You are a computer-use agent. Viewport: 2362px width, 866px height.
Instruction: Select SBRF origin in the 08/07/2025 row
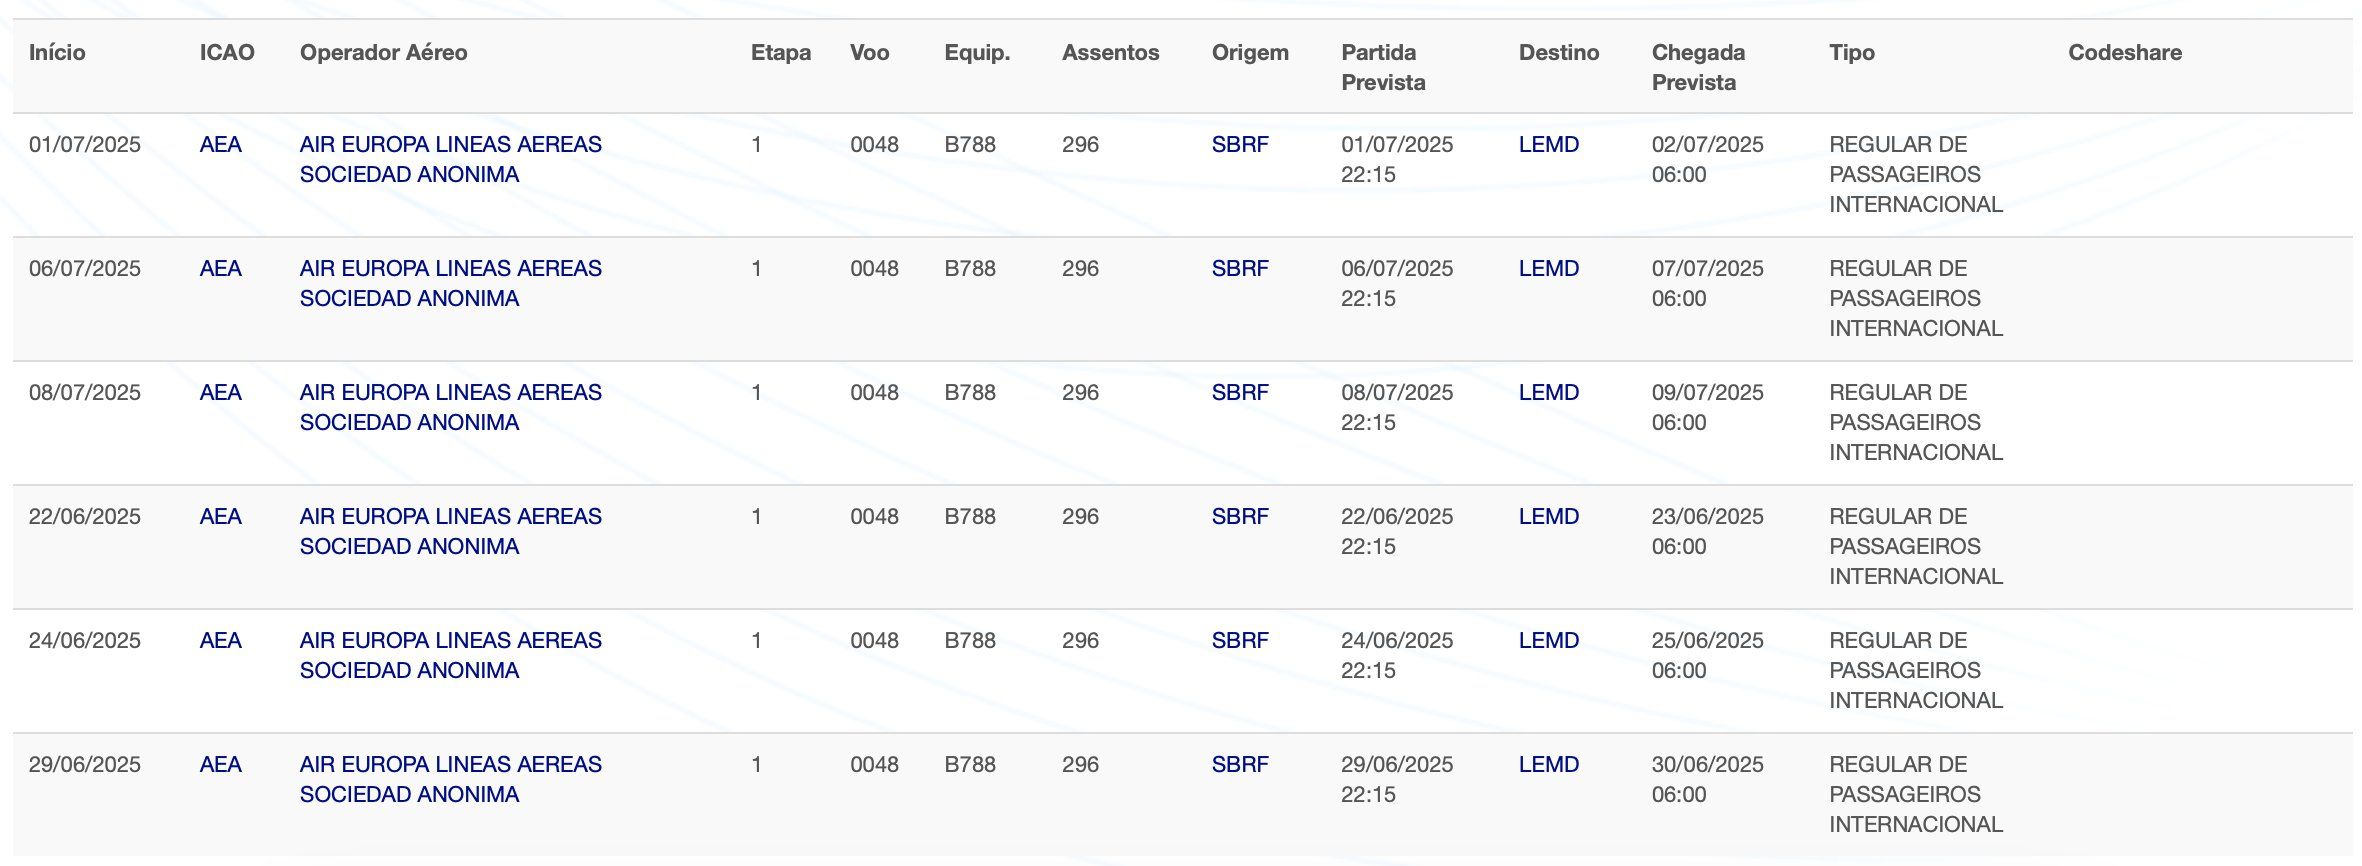point(1239,392)
